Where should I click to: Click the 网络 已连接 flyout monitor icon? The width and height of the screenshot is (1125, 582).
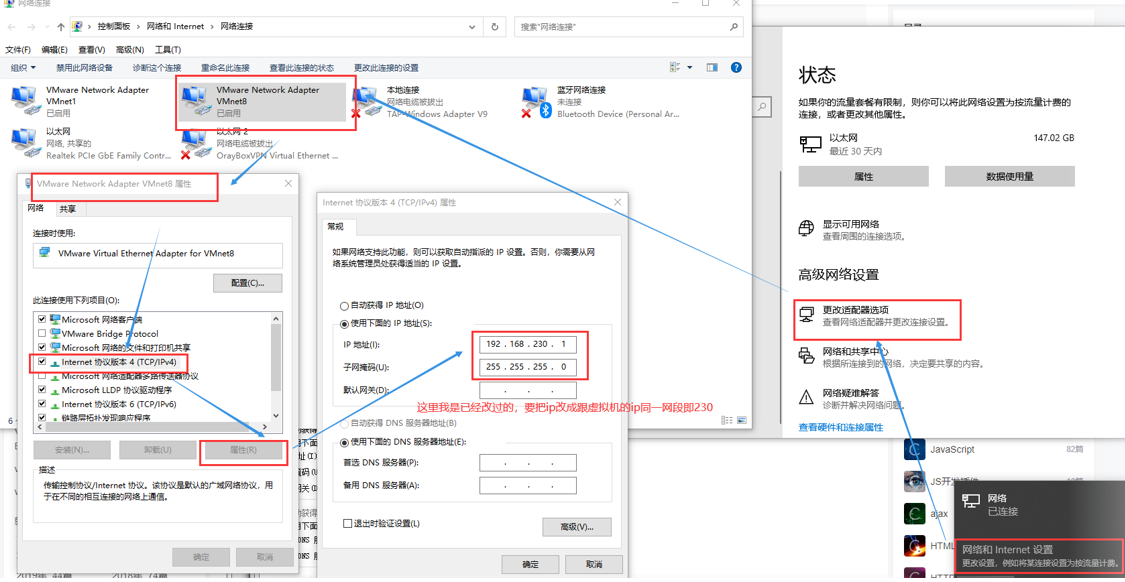[x=971, y=502]
